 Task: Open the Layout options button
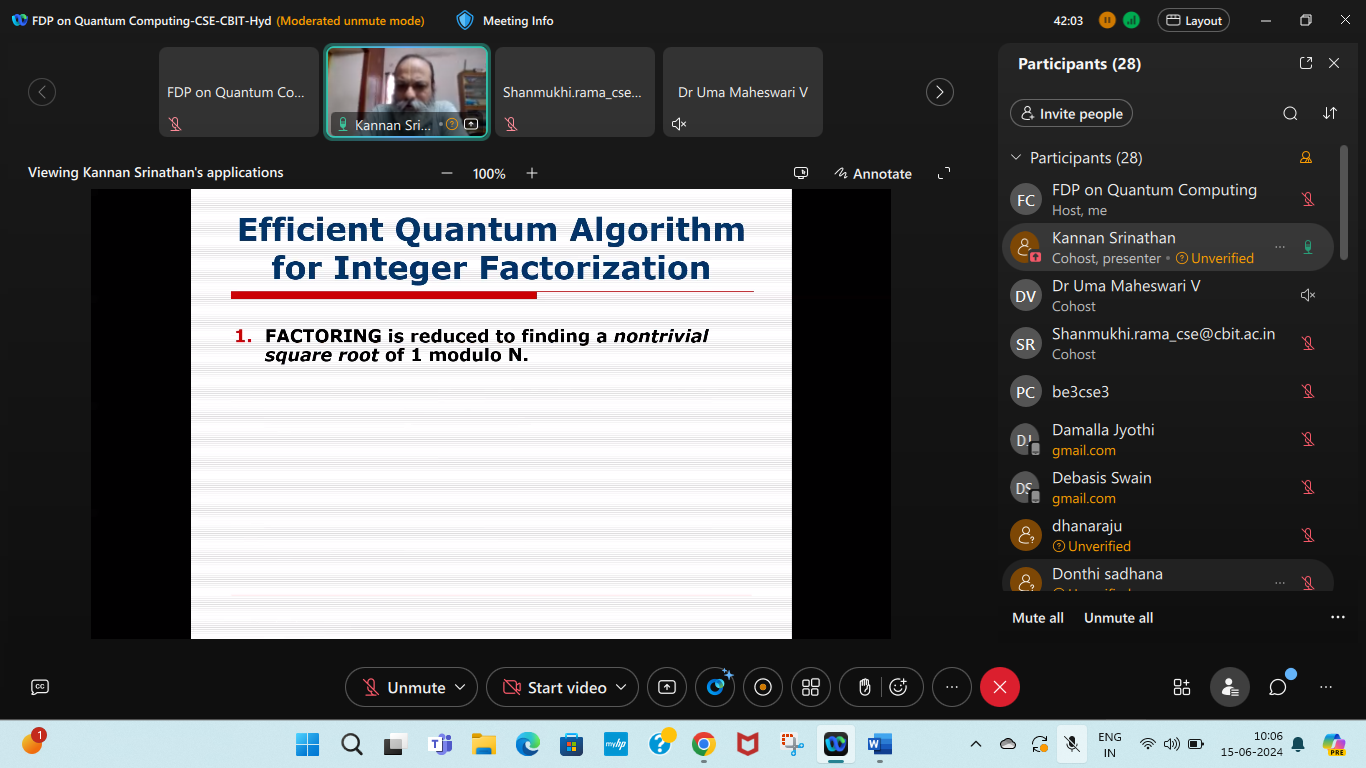click(x=1193, y=20)
